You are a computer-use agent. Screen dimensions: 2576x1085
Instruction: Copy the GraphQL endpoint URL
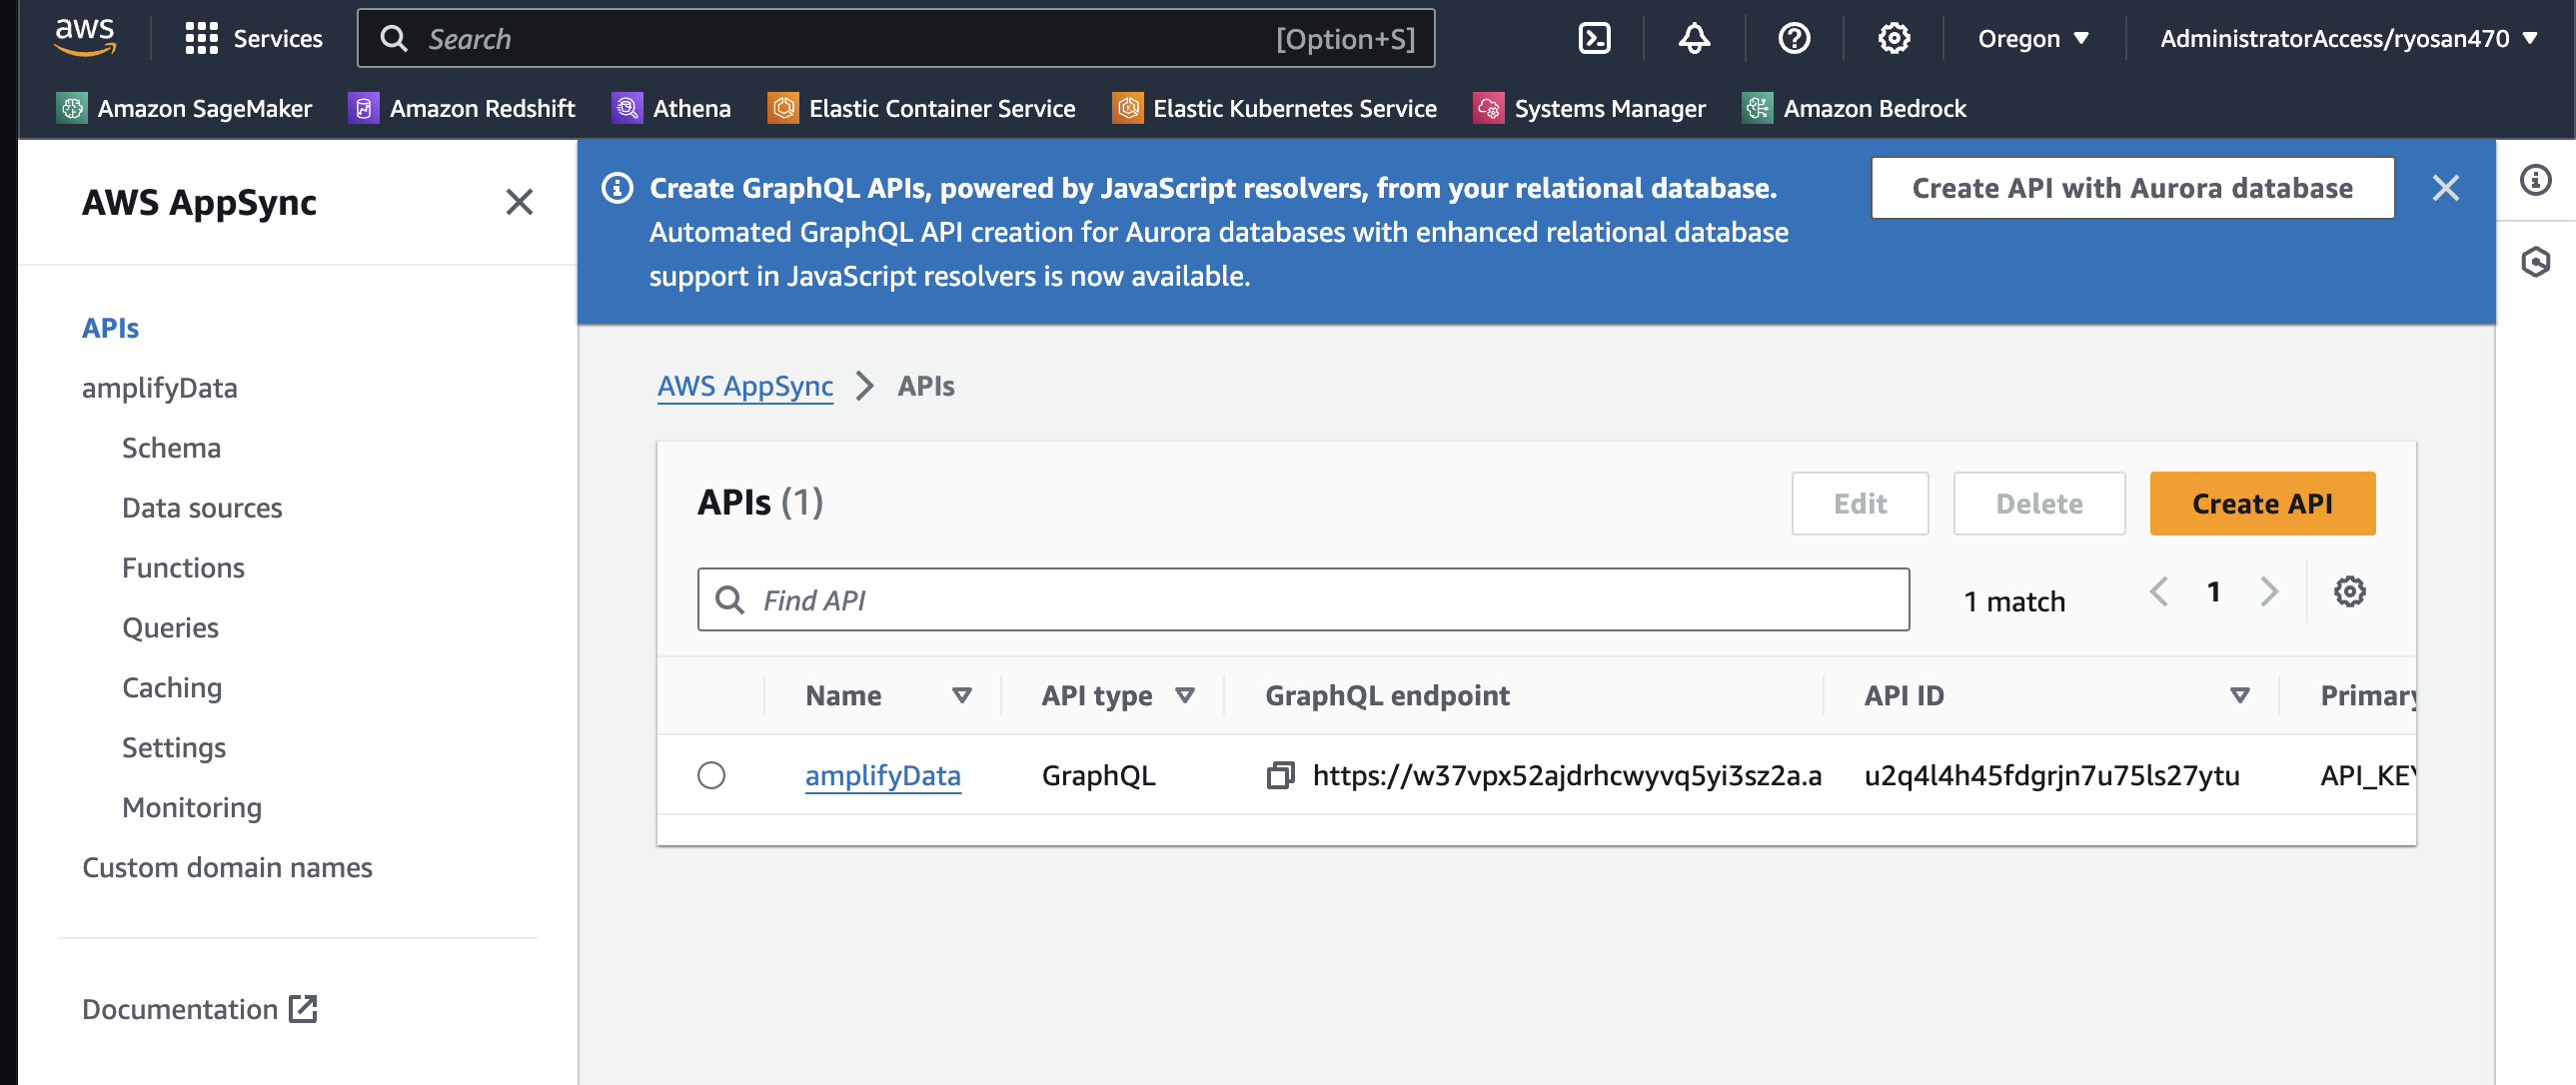(x=1280, y=775)
